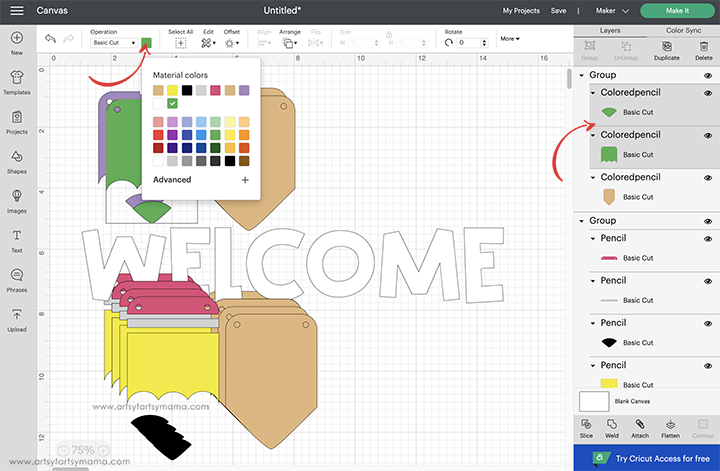Redo the last action
The width and height of the screenshot is (720, 471).
[x=68, y=39]
